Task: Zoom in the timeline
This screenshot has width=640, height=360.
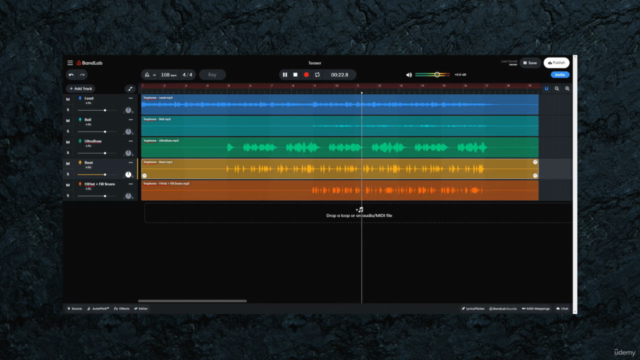Action: [567, 89]
